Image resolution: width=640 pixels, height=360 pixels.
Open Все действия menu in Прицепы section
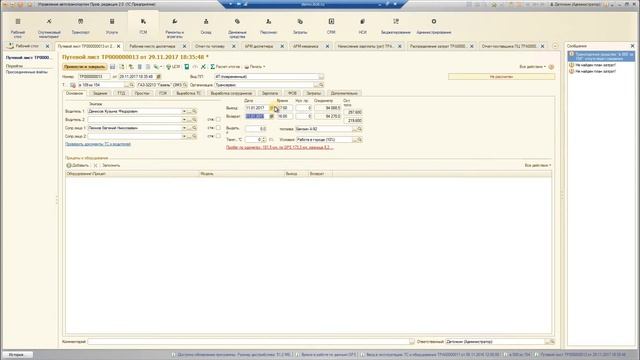[x=538, y=165]
